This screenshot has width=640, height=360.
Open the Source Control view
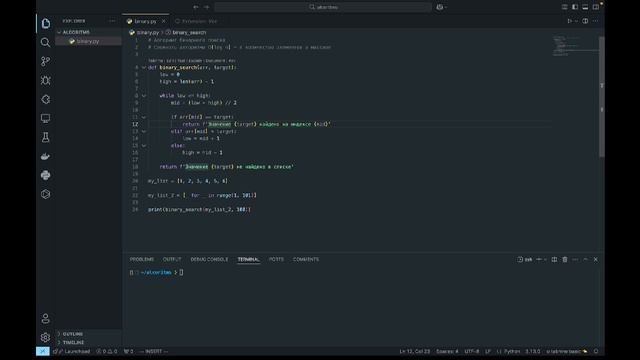(45, 61)
